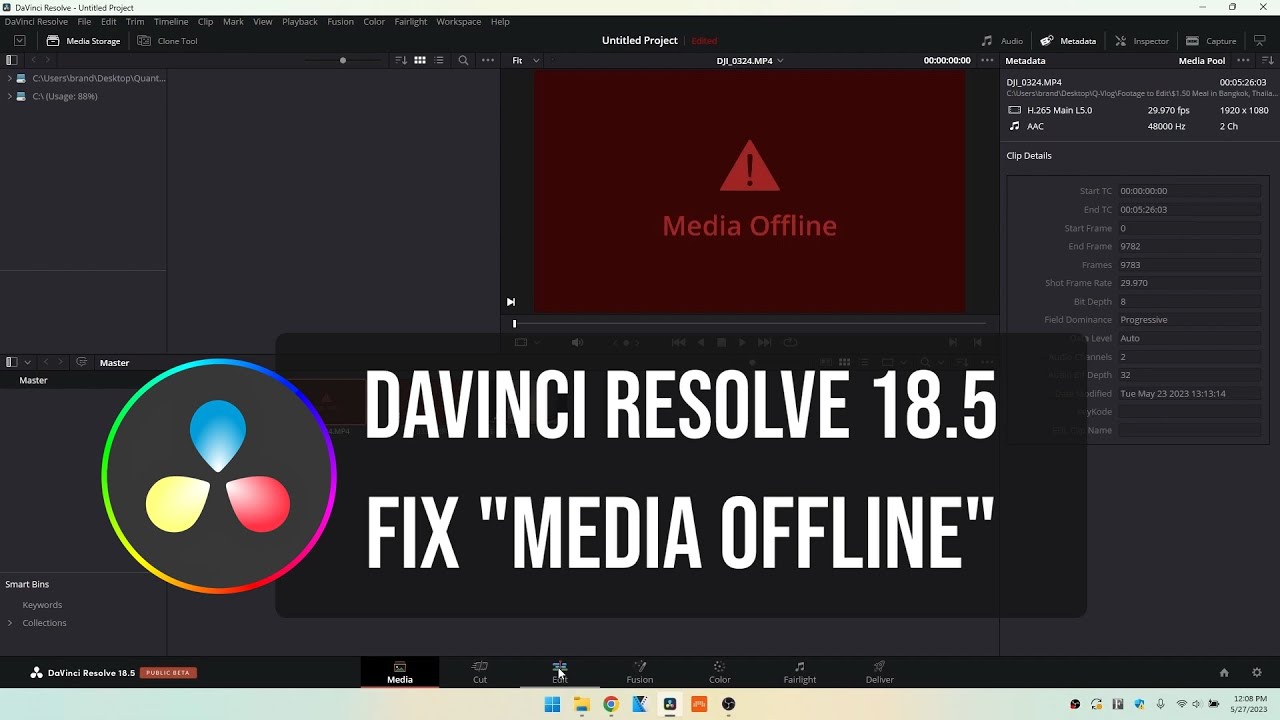Open media storage options three-dot menu
The height and width of the screenshot is (720, 1280).
[488, 60]
